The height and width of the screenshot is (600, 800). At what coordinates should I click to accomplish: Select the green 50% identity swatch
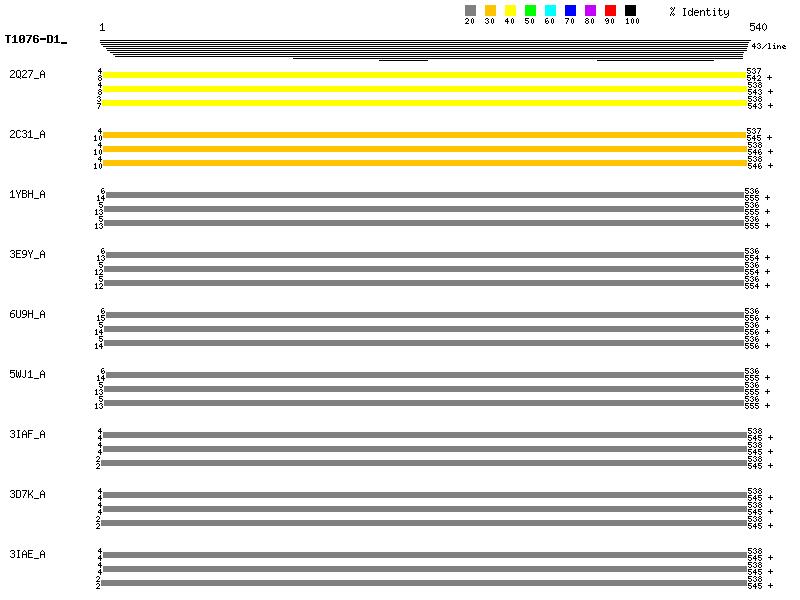tap(530, 10)
